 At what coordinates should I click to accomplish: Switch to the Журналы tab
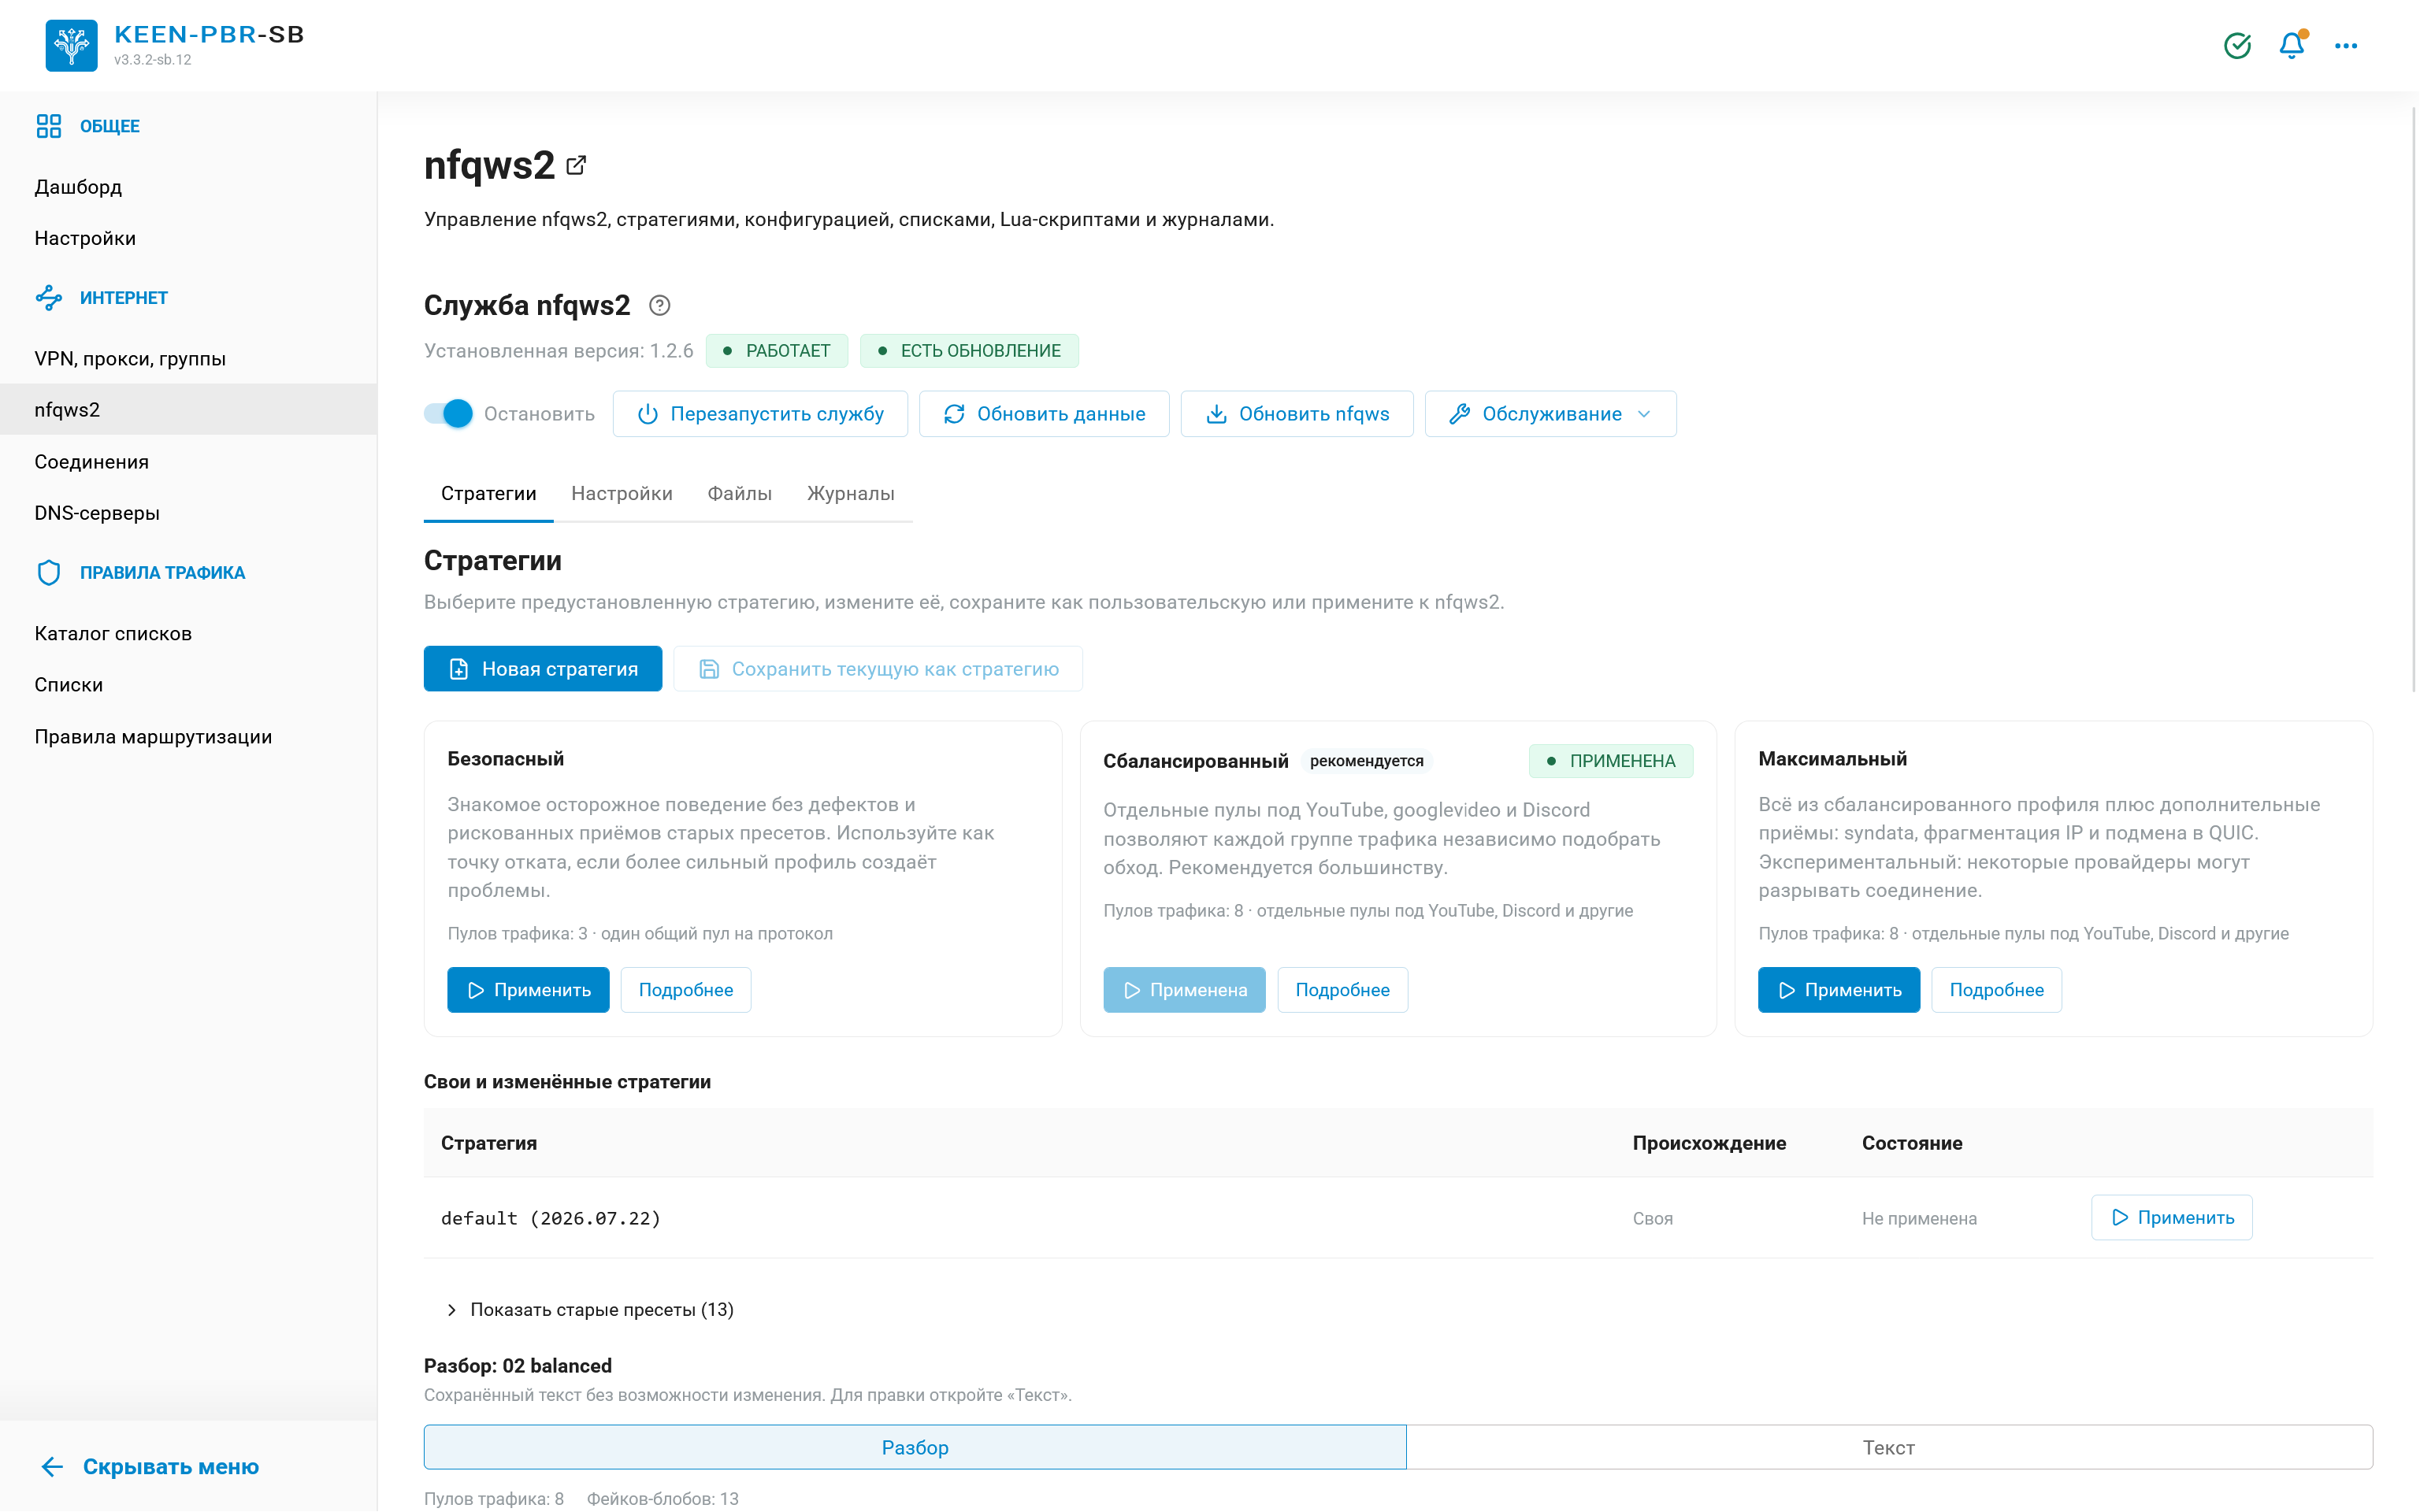[850, 494]
